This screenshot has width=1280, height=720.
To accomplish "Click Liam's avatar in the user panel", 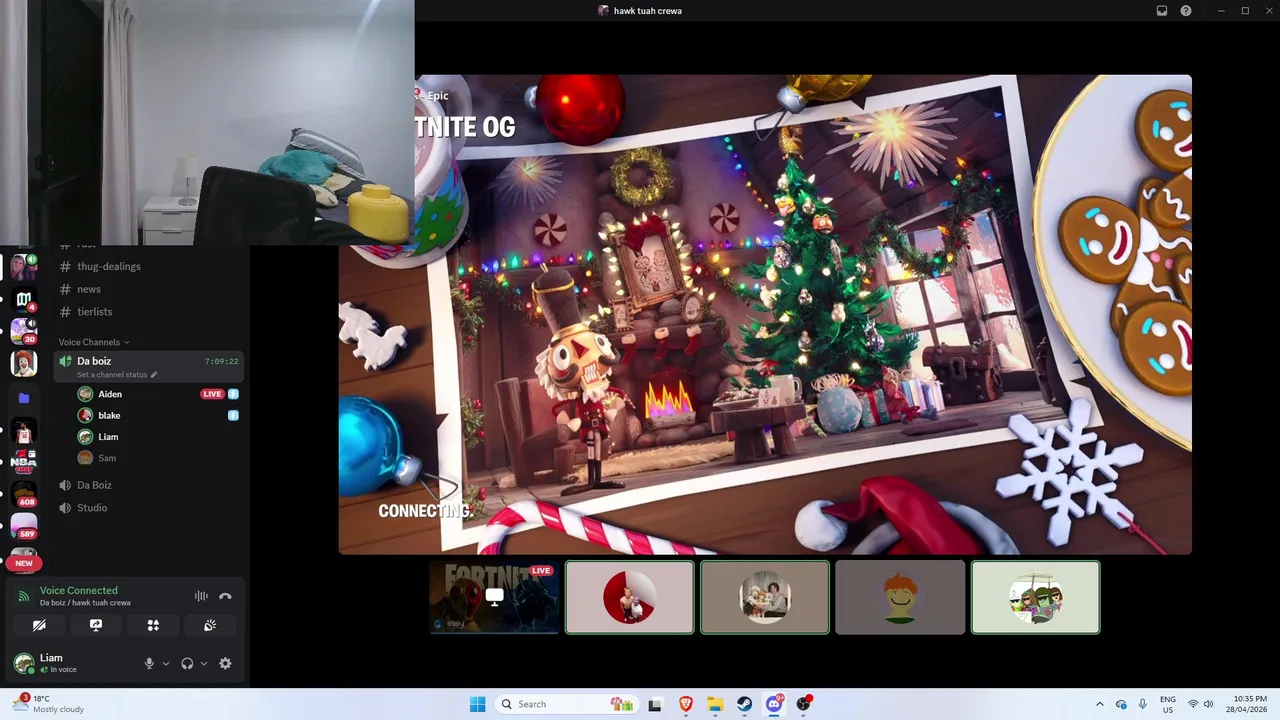I will click(x=23, y=663).
